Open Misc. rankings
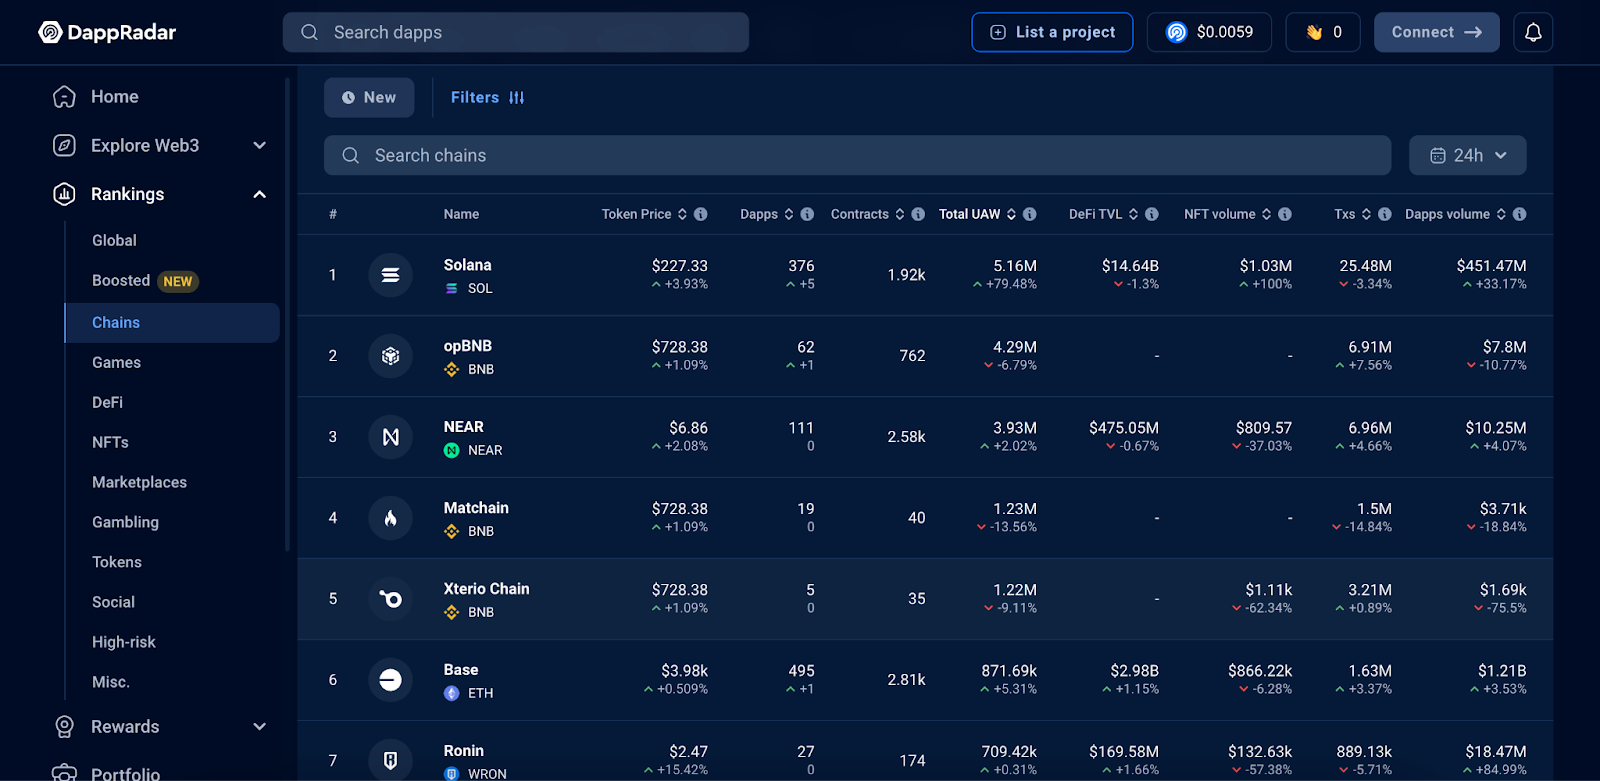The width and height of the screenshot is (1600, 781). [111, 682]
